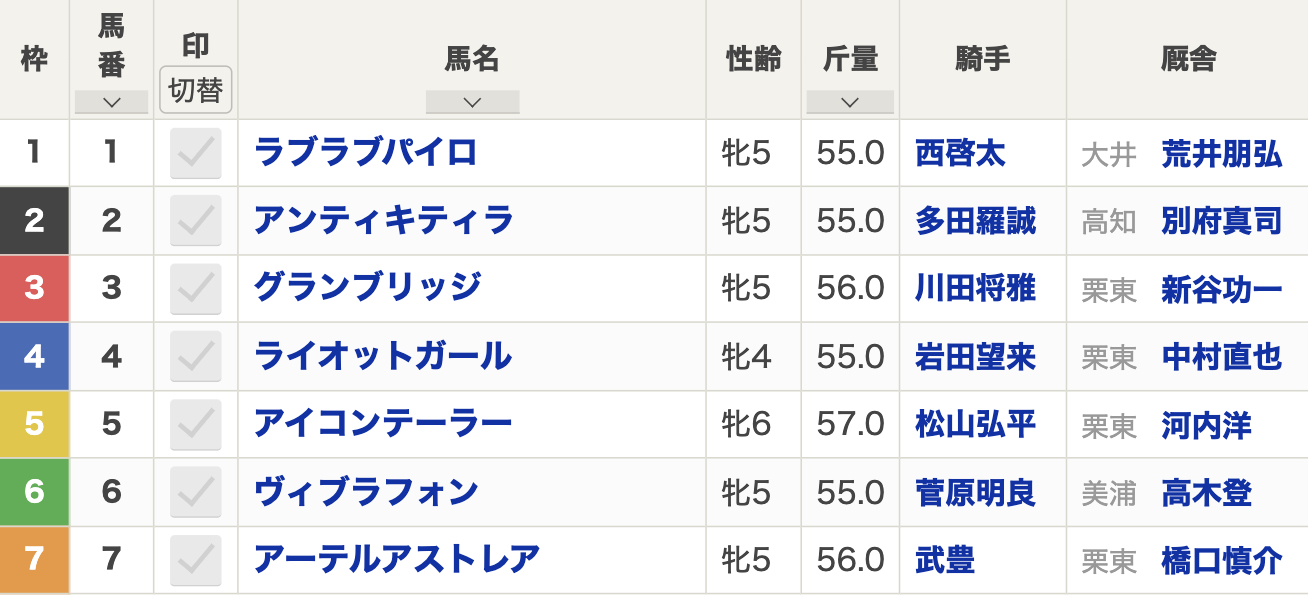Toggle mark checkbox for ヴィブラフォン

pyautogui.click(x=196, y=493)
